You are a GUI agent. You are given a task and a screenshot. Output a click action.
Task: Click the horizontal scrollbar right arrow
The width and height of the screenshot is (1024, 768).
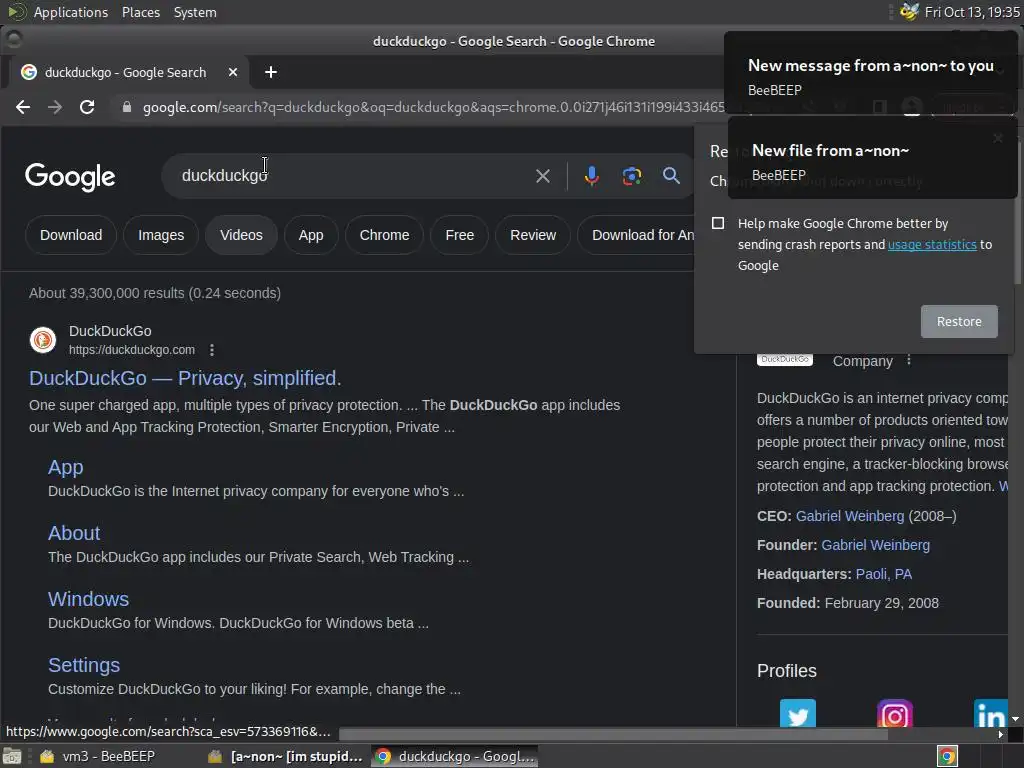click(1000, 735)
